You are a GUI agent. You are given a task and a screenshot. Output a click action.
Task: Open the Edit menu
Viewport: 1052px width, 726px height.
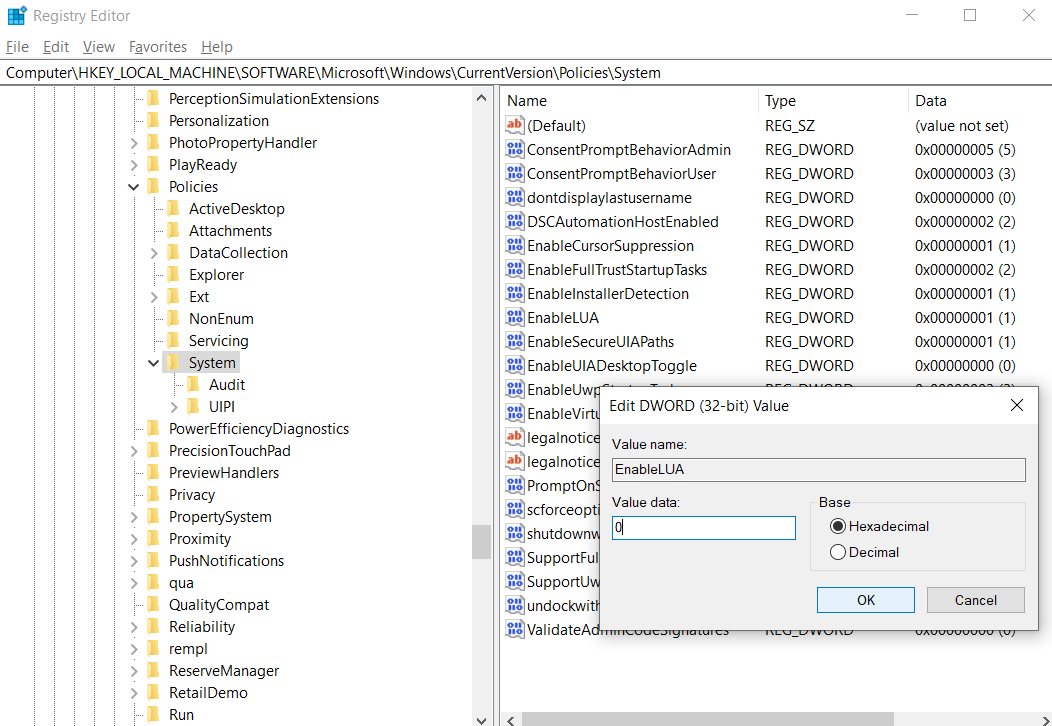[56, 47]
